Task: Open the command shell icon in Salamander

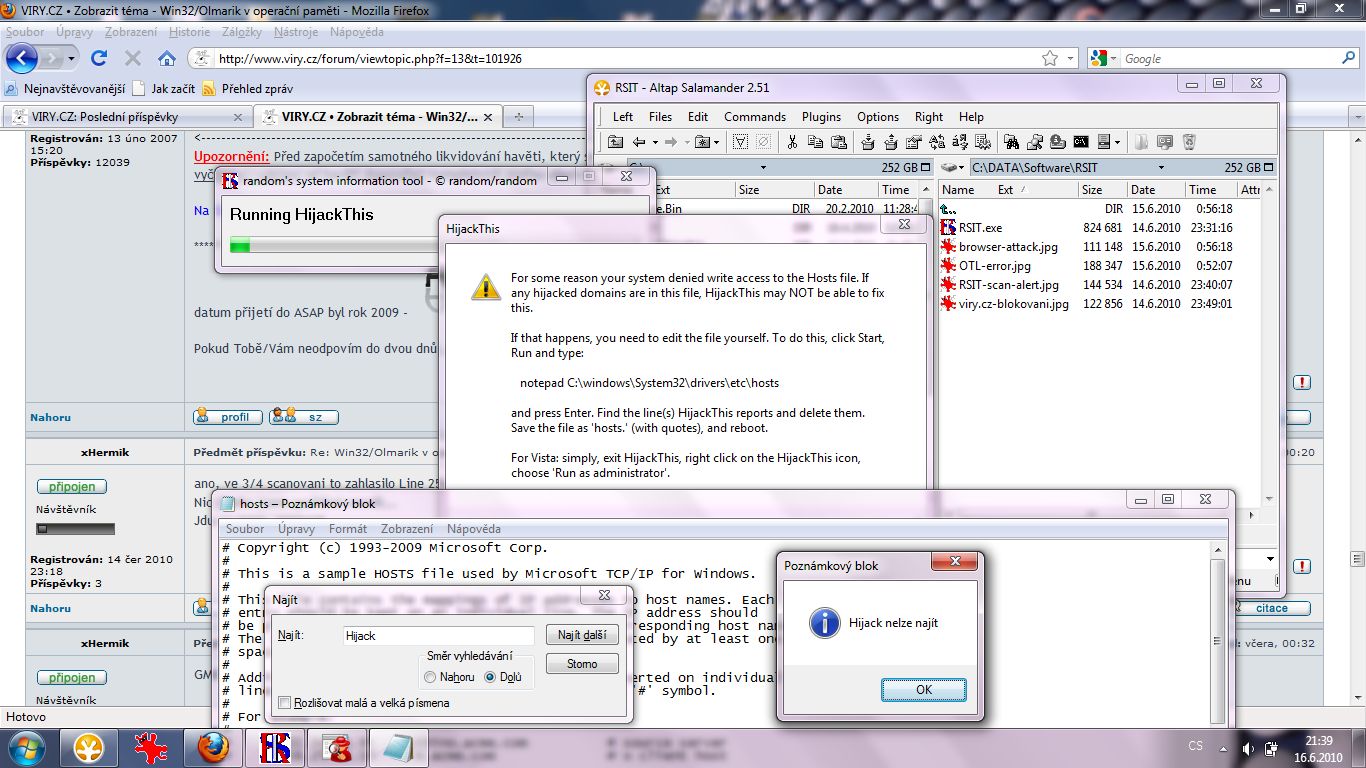Action: tap(1081, 142)
